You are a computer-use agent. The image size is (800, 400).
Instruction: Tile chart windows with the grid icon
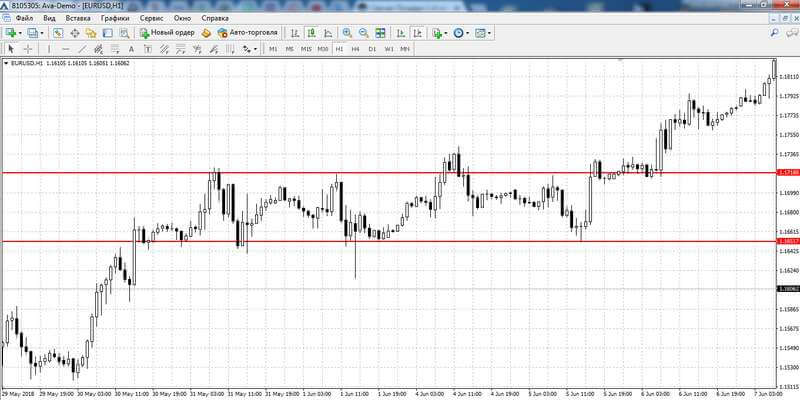click(x=380, y=33)
